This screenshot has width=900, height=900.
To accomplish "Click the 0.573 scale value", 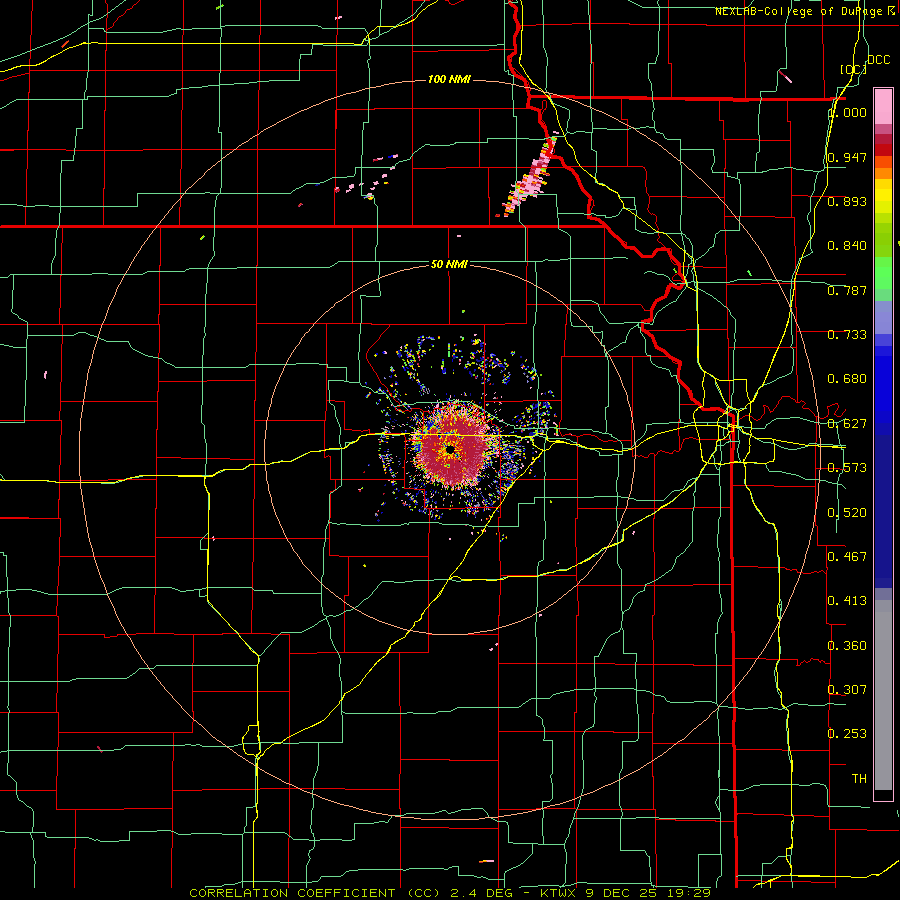I will coord(847,468).
